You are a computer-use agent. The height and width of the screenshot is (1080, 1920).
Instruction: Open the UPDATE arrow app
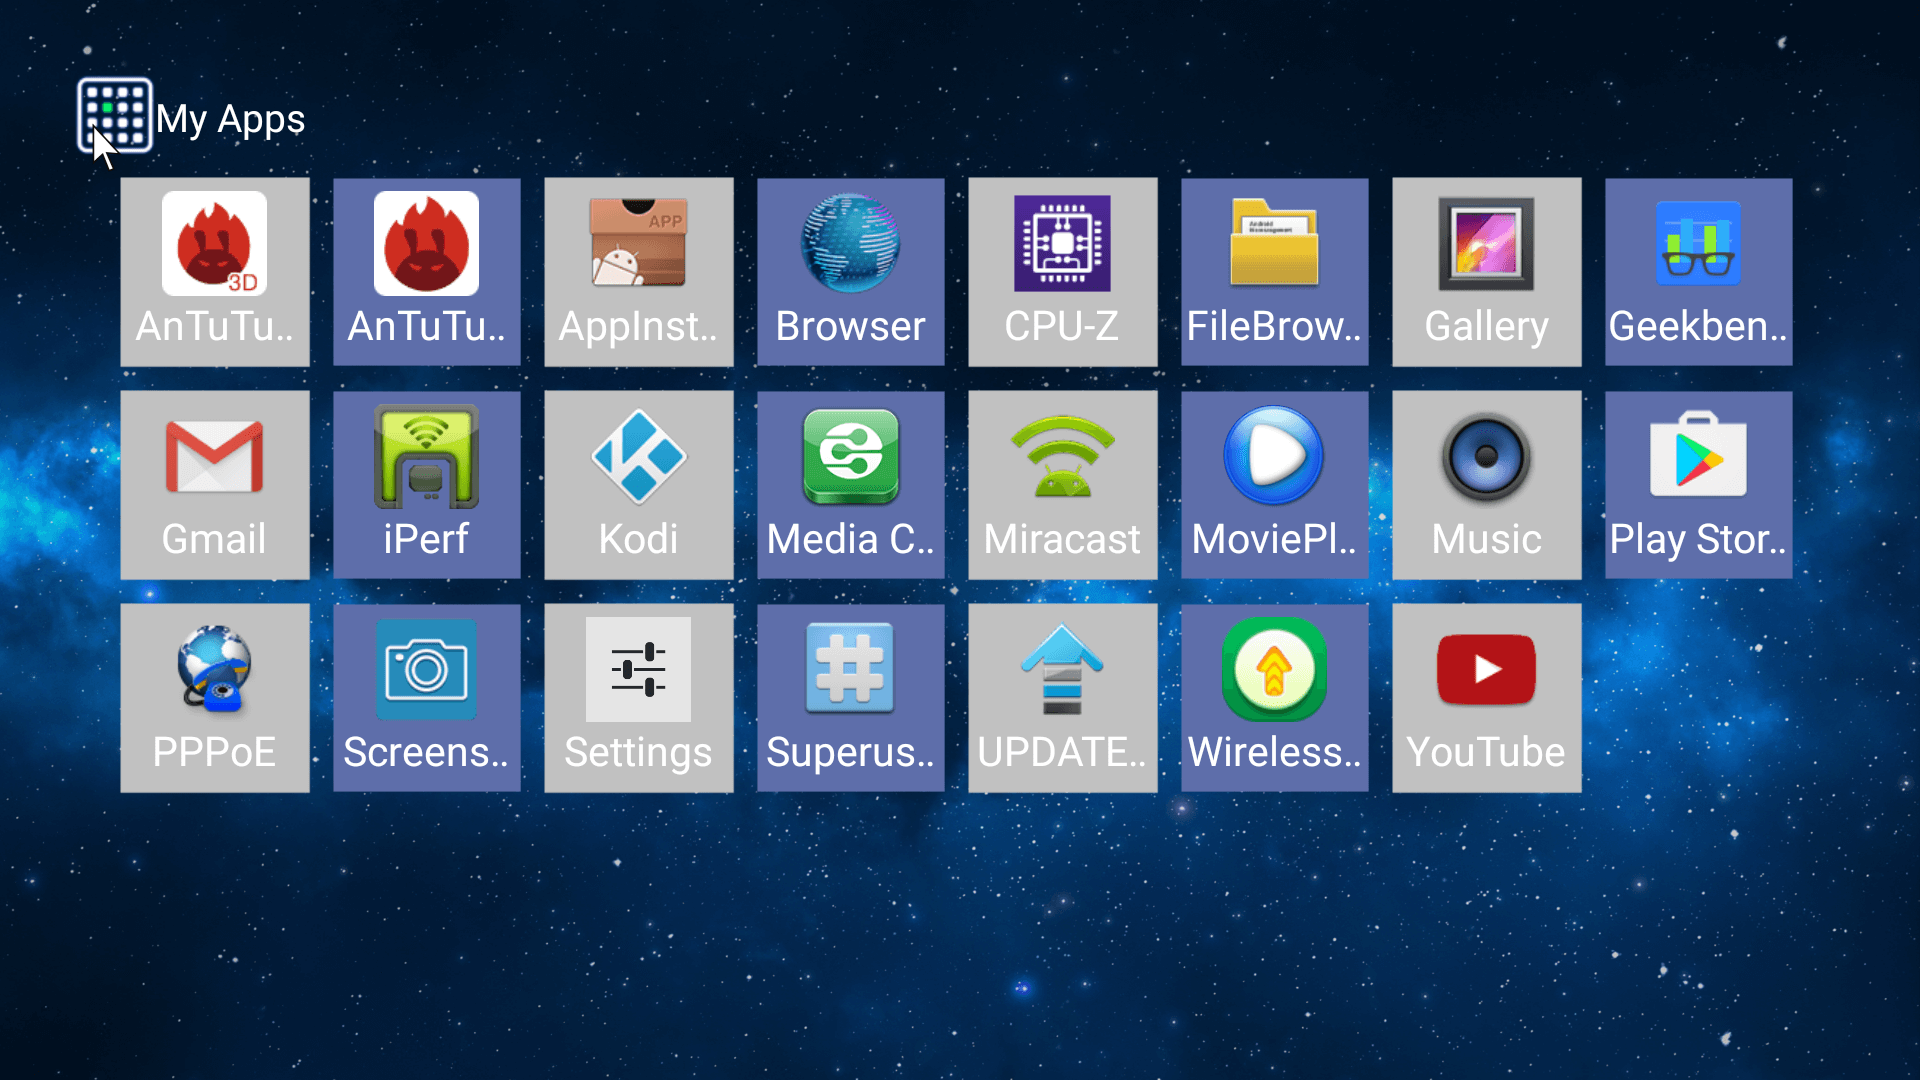point(1062,698)
